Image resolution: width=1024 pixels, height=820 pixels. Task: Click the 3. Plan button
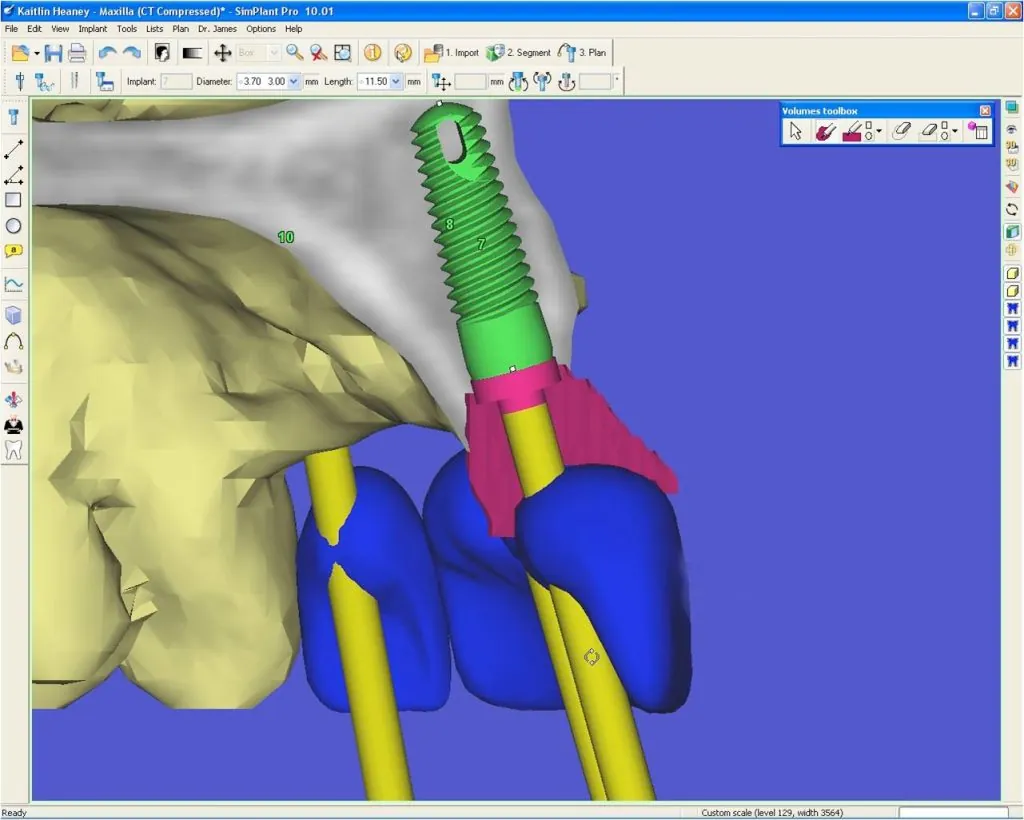pos(582,53)
